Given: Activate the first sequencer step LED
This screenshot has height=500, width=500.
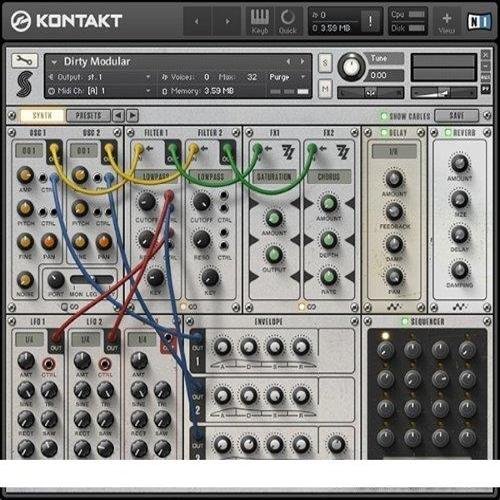Looking at the screenshot, I should pos(385,335).
